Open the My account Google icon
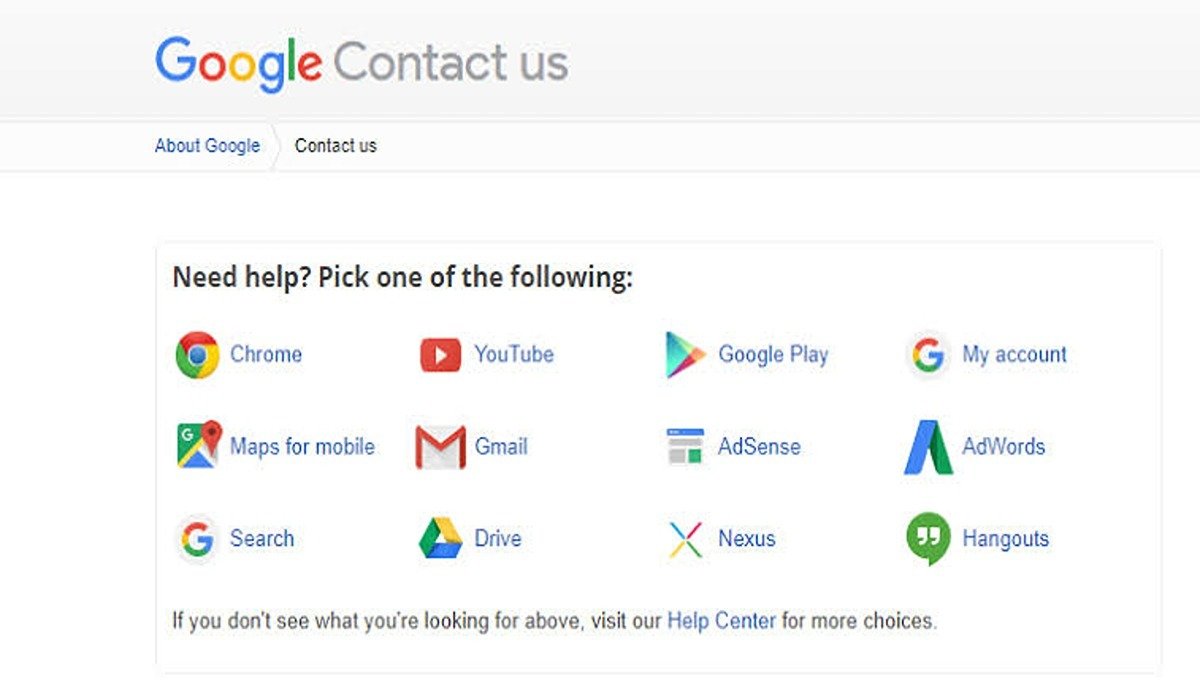 928,355
